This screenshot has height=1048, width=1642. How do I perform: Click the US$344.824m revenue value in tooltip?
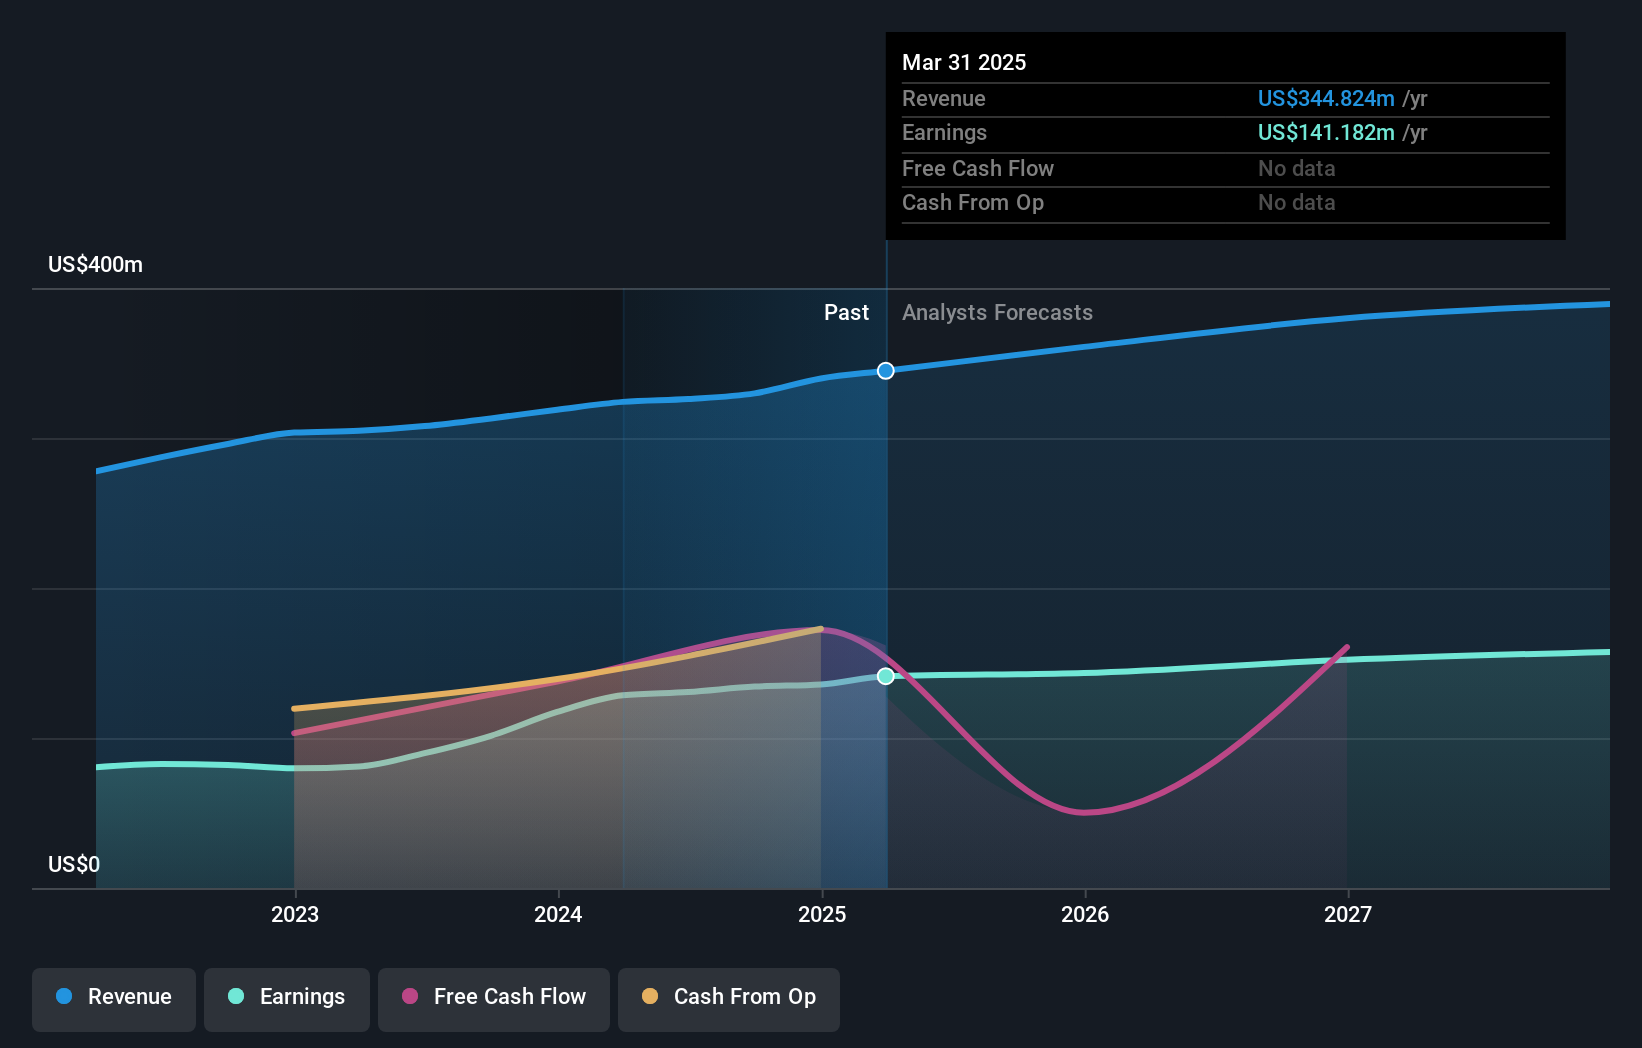coord(1326,99)
